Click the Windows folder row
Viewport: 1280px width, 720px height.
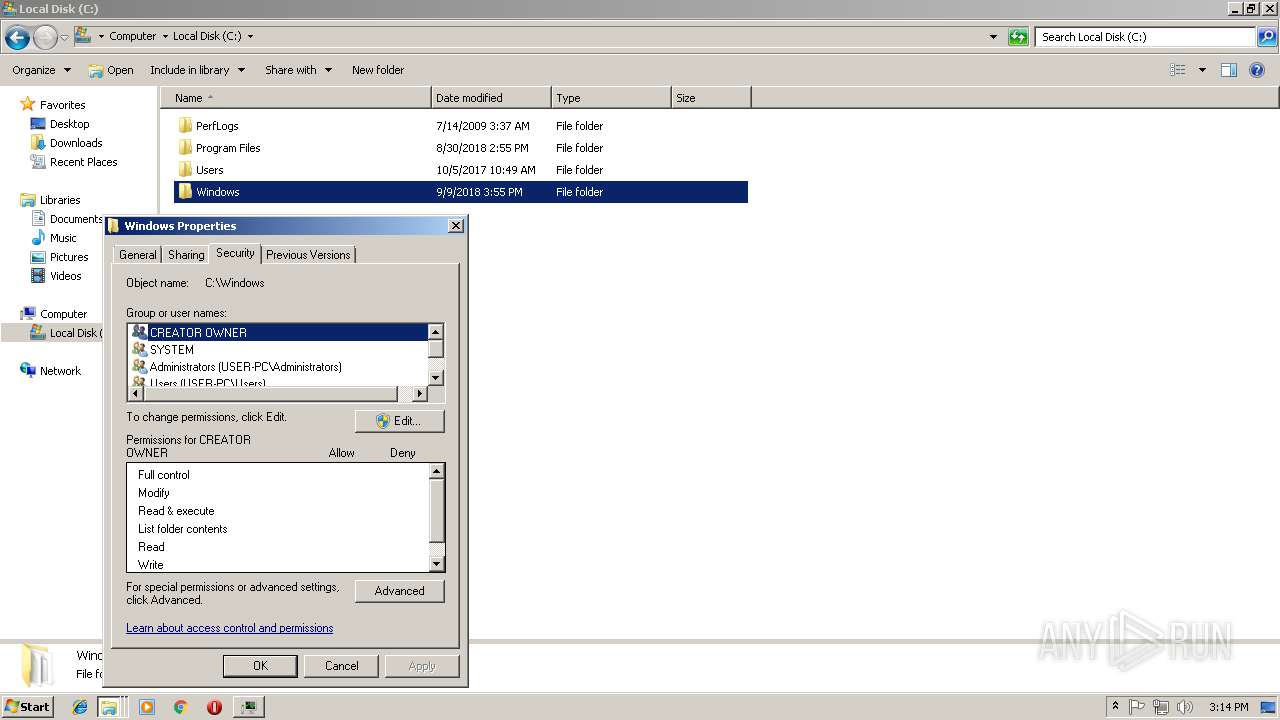[461, 192]
